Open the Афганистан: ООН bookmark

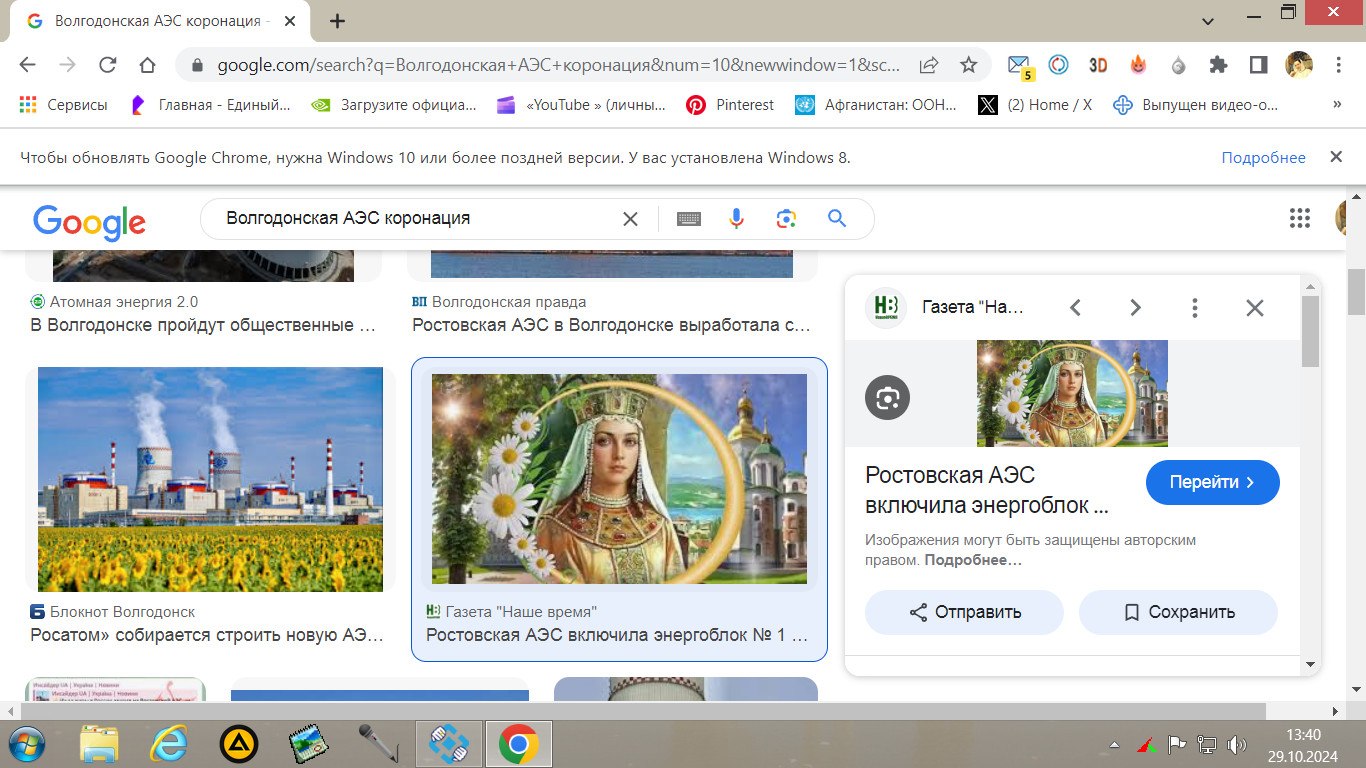pos(876,104)
